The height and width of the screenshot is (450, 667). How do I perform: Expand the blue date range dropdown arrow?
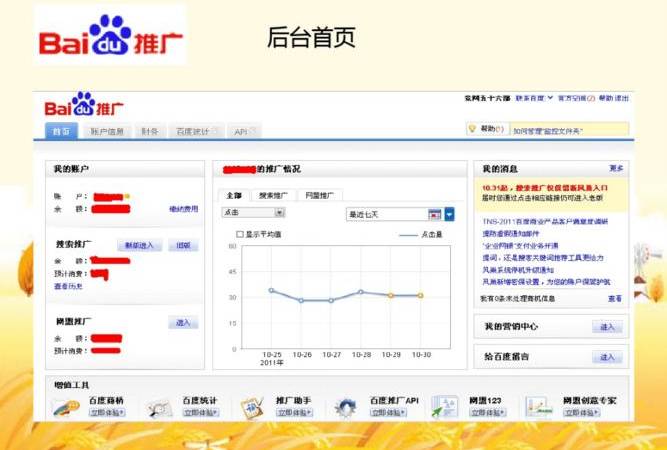click(449, 214)
